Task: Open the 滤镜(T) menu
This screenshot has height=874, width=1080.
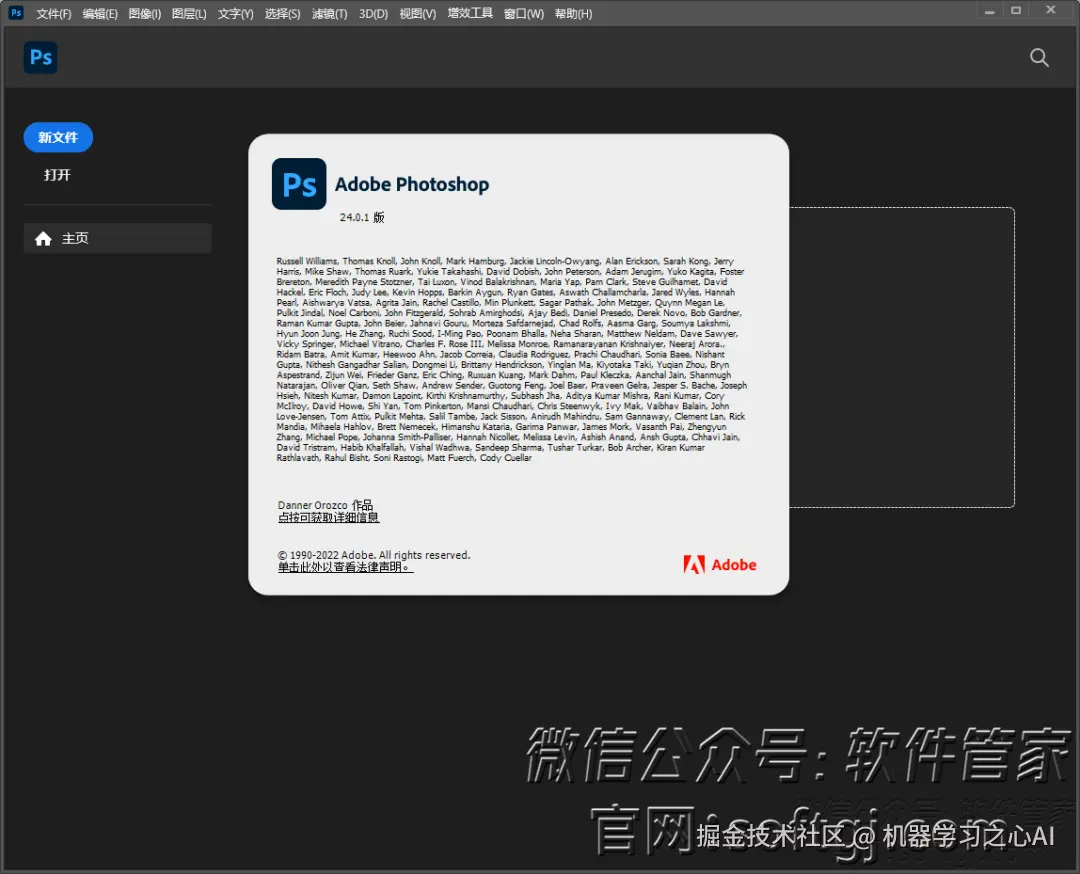Action: pyautogui.click(x=329, y=14)
